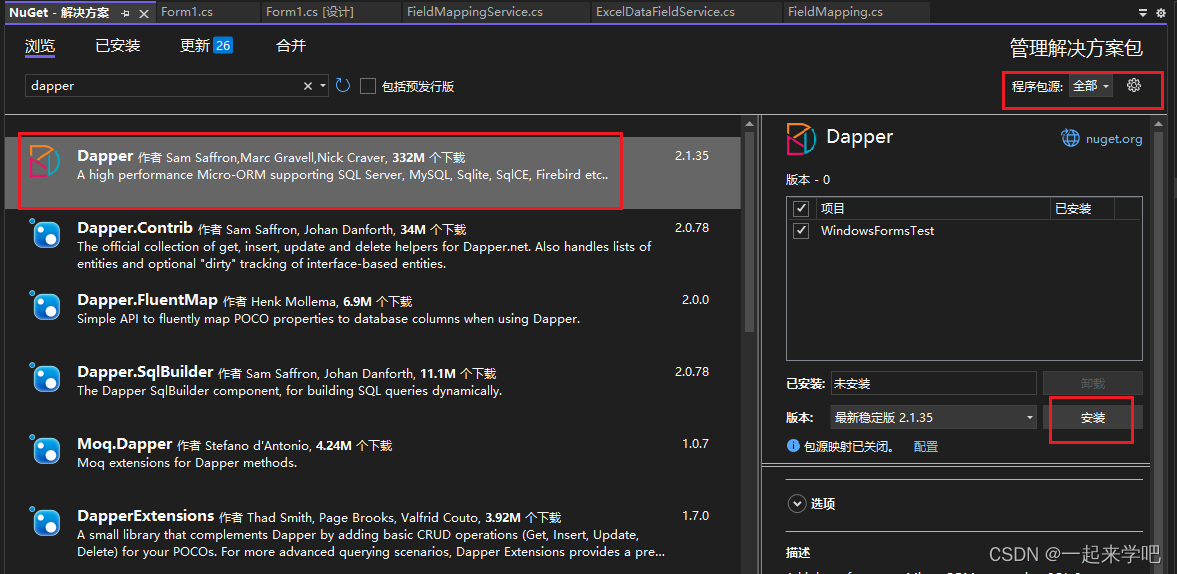Image resolution: width=1177 pixels, height=574 pixels.
Task: Click version 2.0.78 of Dapper.Contrib
Action: (692, 227)
